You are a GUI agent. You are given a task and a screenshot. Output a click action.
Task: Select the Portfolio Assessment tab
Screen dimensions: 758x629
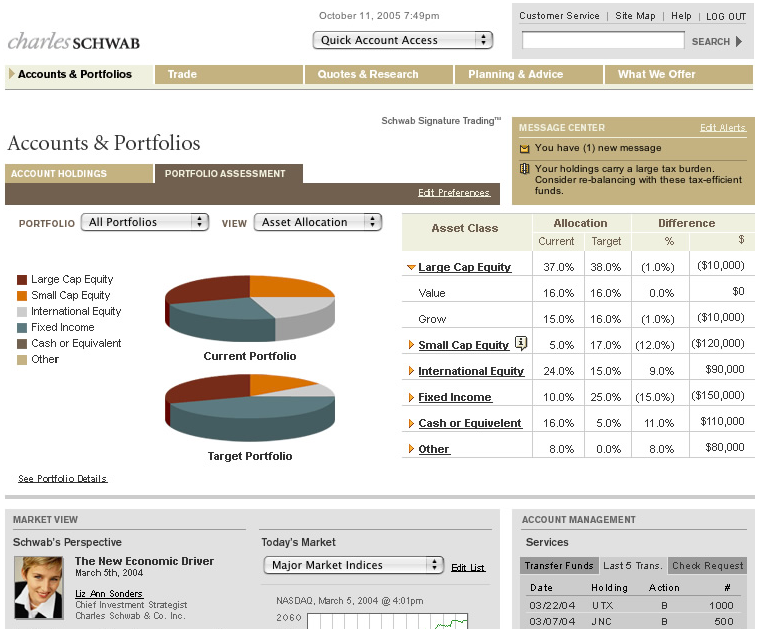pos(229,174)
